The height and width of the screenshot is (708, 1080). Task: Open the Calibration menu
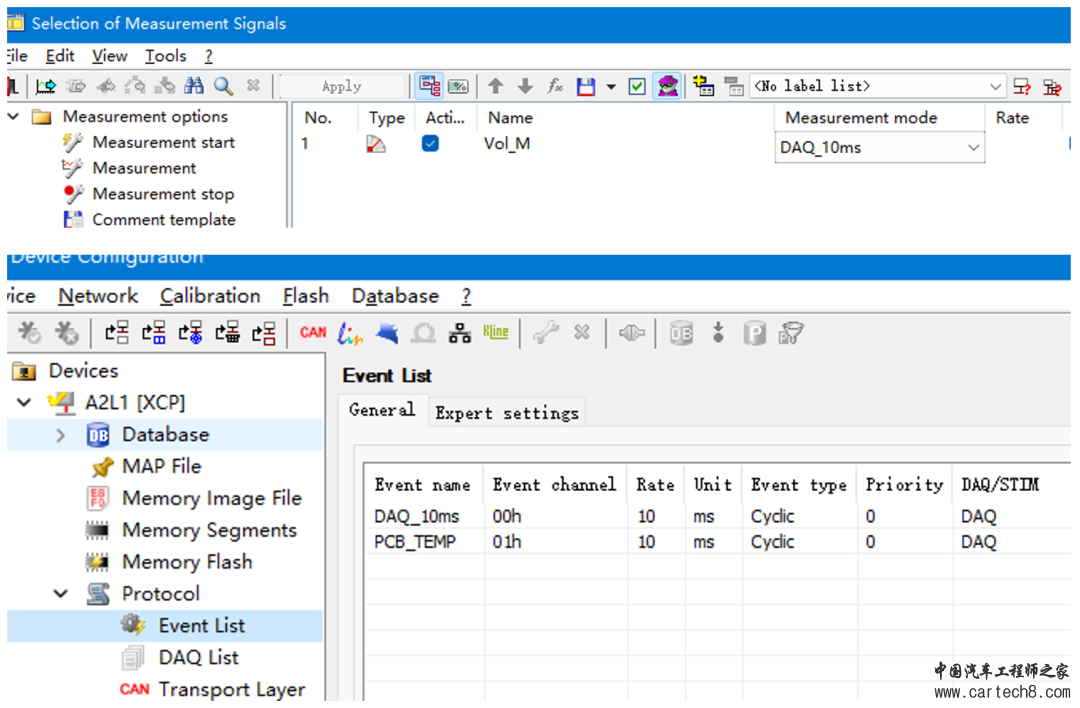point(210,296)
